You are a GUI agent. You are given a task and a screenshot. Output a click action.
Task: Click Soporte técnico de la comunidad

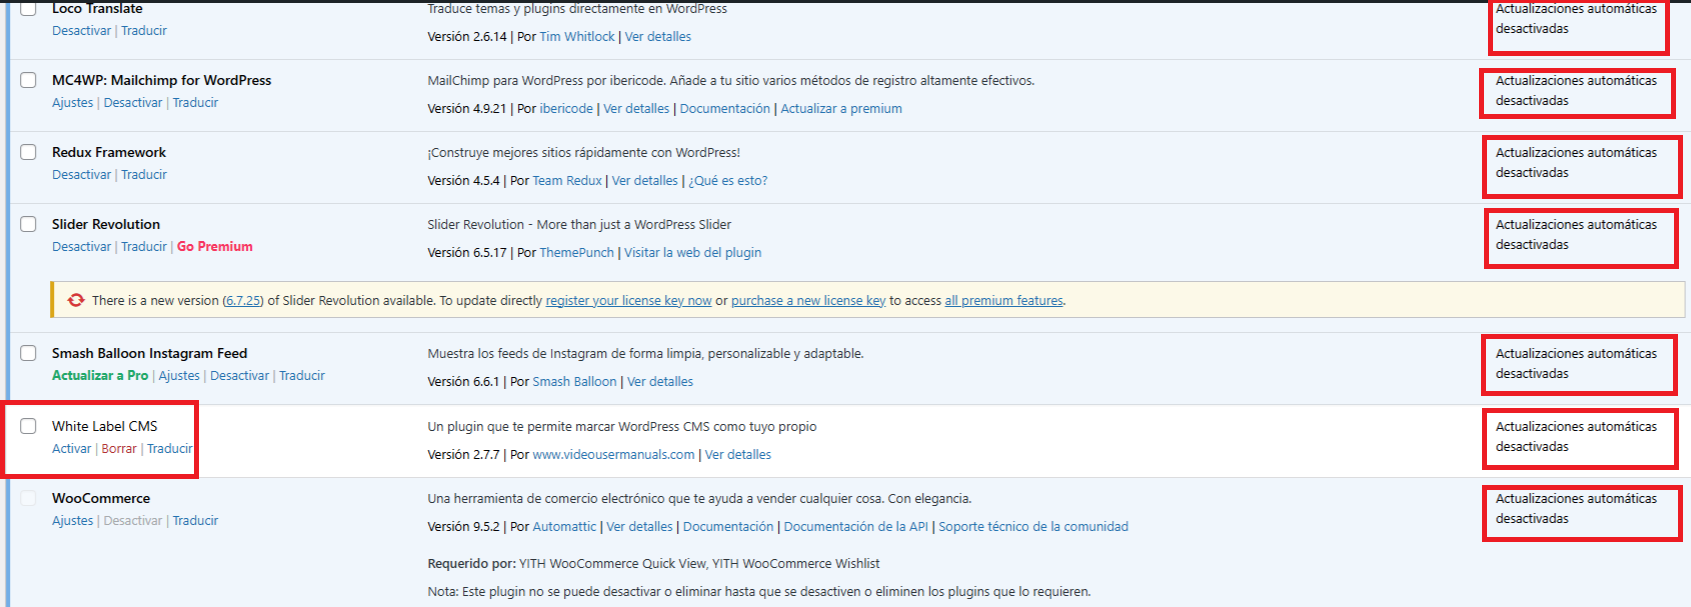tap(1033, 527)
